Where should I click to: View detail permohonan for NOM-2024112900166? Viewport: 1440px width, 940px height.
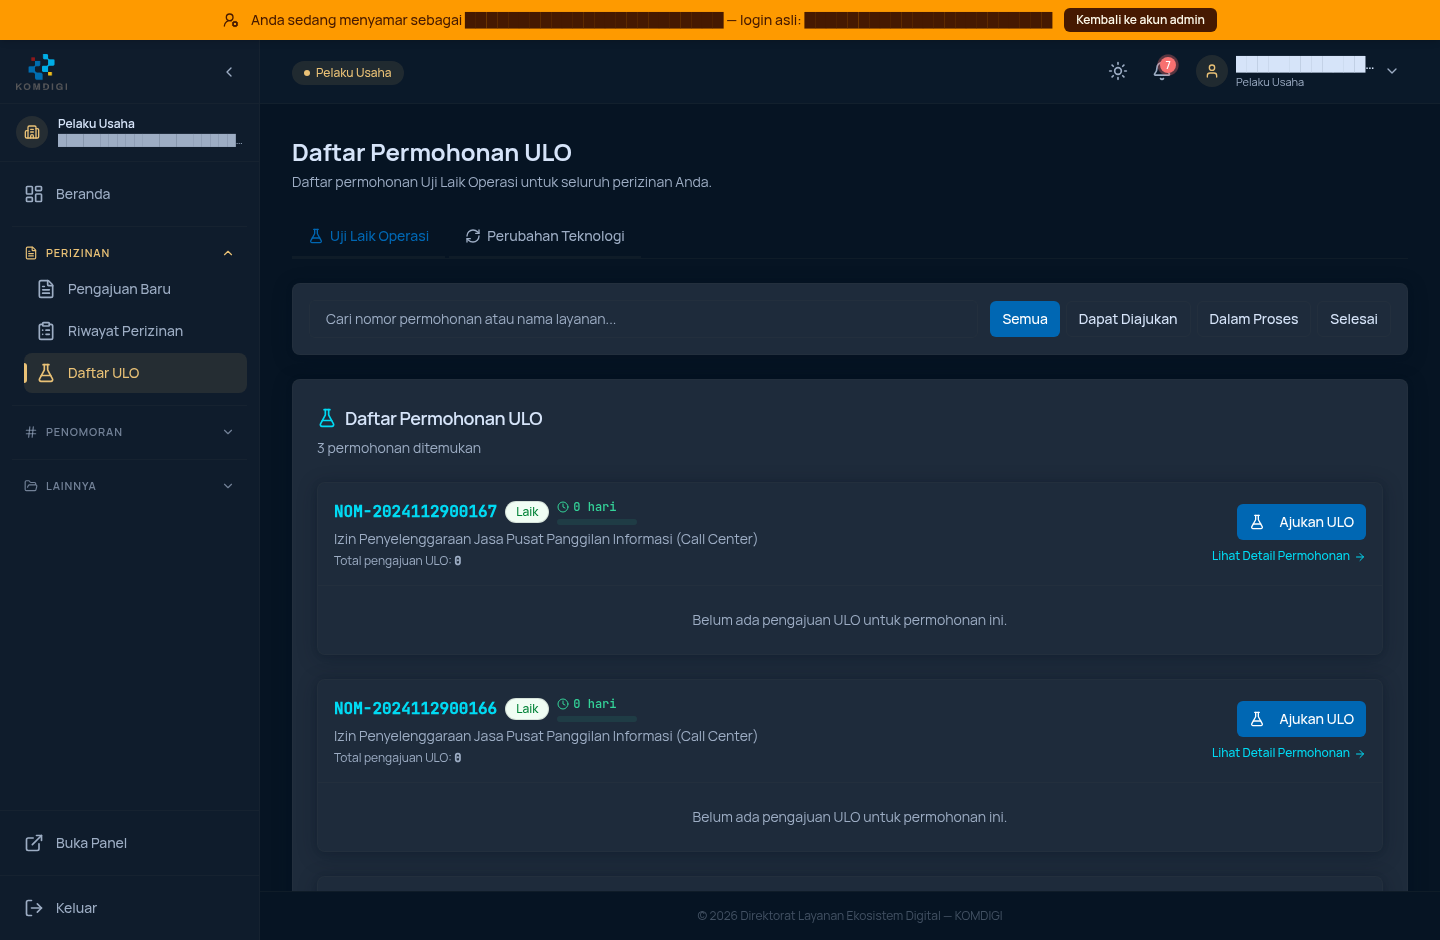(x=1288, y=753)
